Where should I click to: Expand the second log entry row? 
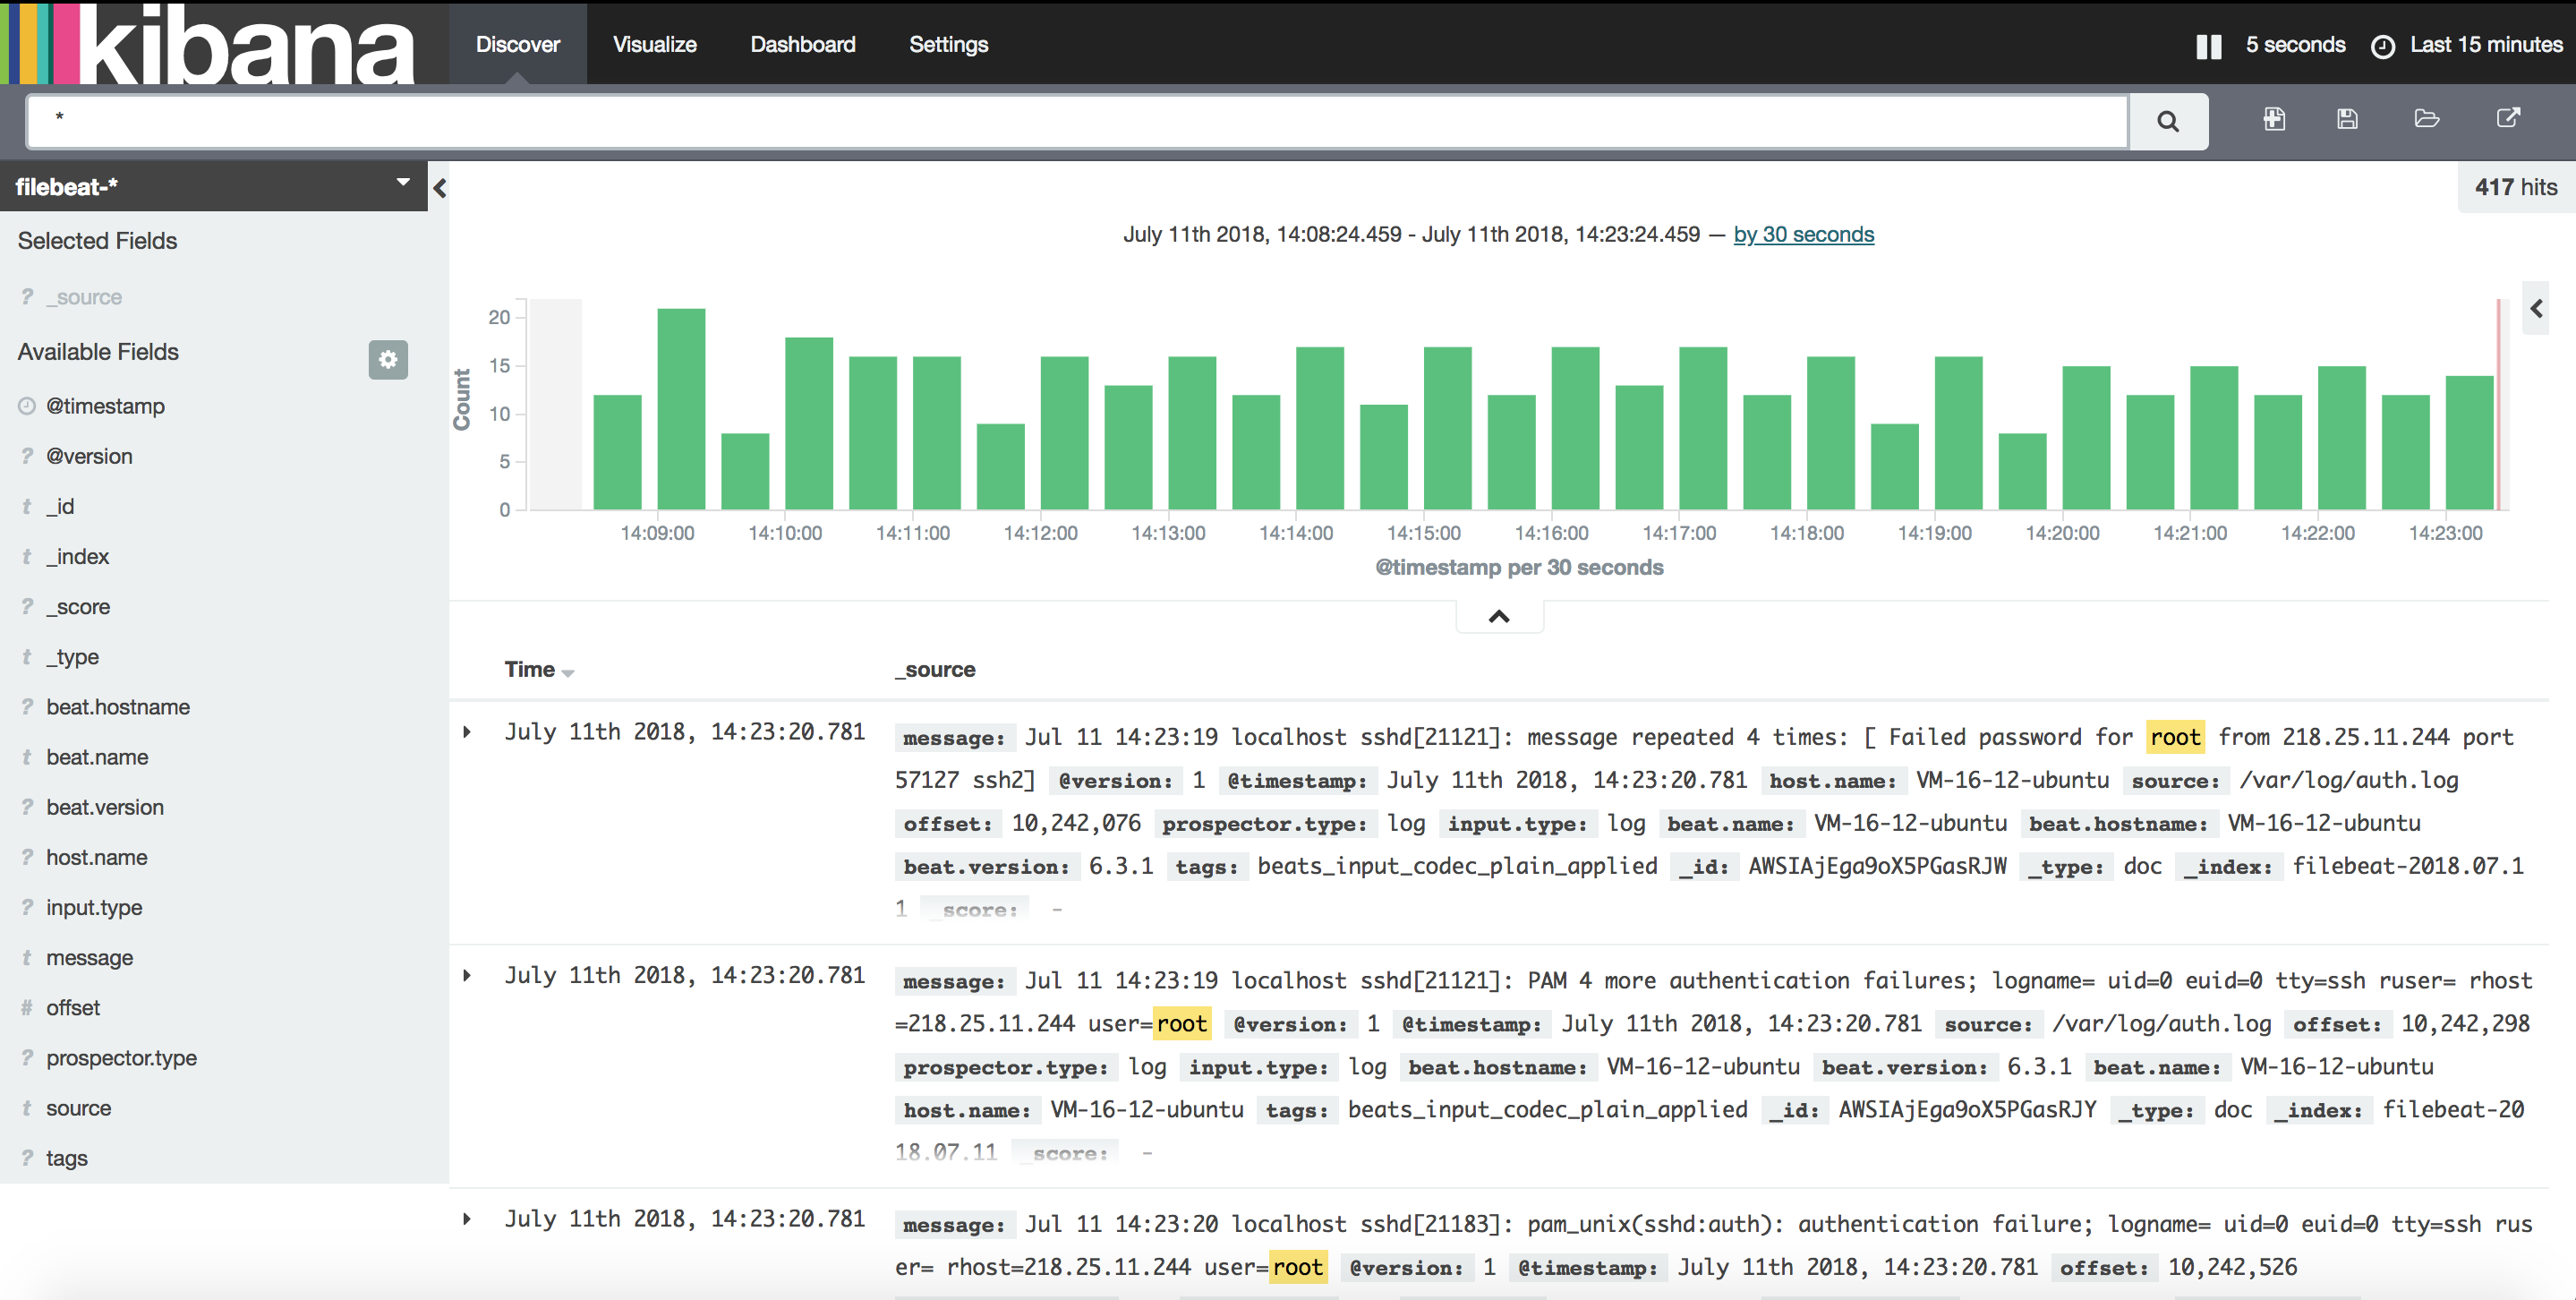coord(467,976)
